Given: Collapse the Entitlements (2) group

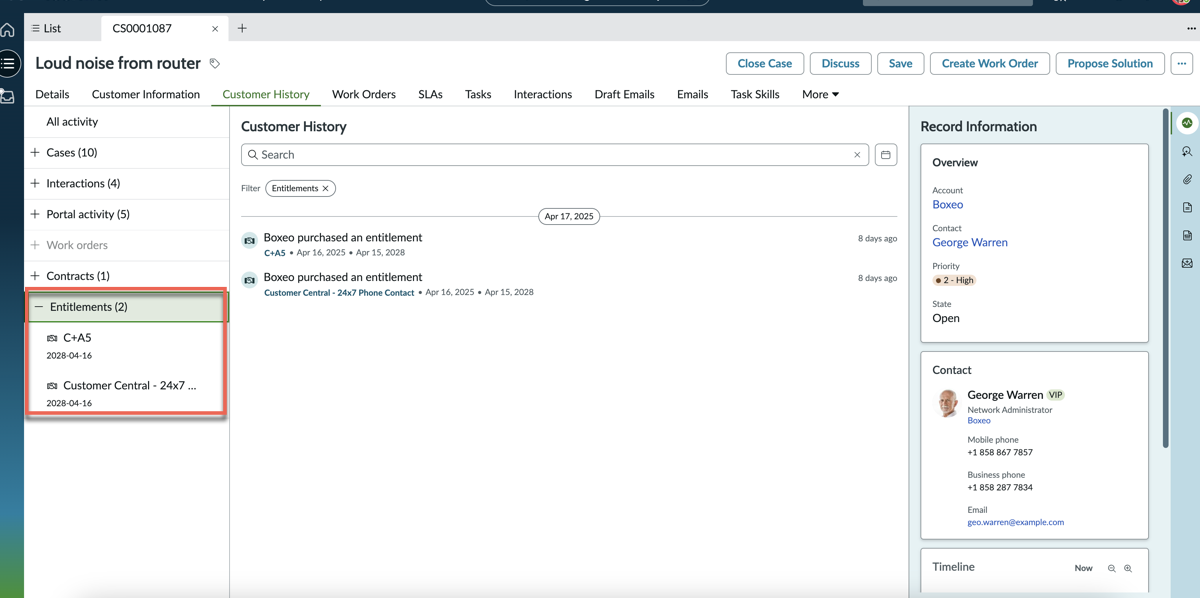Looking at the screenshot, I should pyautogui.click(x=39, y=307).
